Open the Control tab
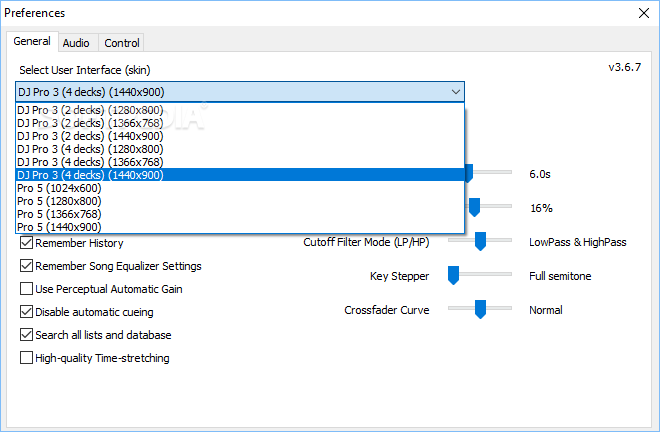Screen dimensions: 660x432 [122, 43]
